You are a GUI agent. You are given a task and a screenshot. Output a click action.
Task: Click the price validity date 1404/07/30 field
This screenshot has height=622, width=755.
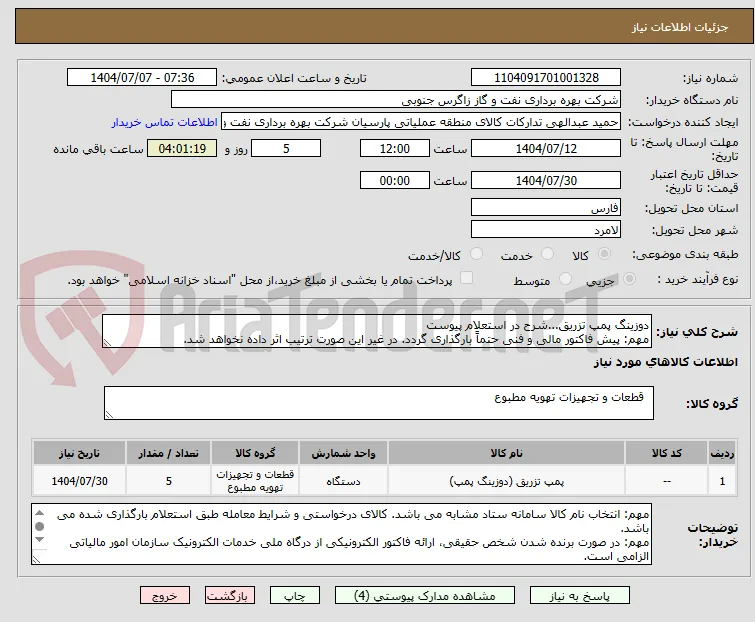click(x=546, y=181)
